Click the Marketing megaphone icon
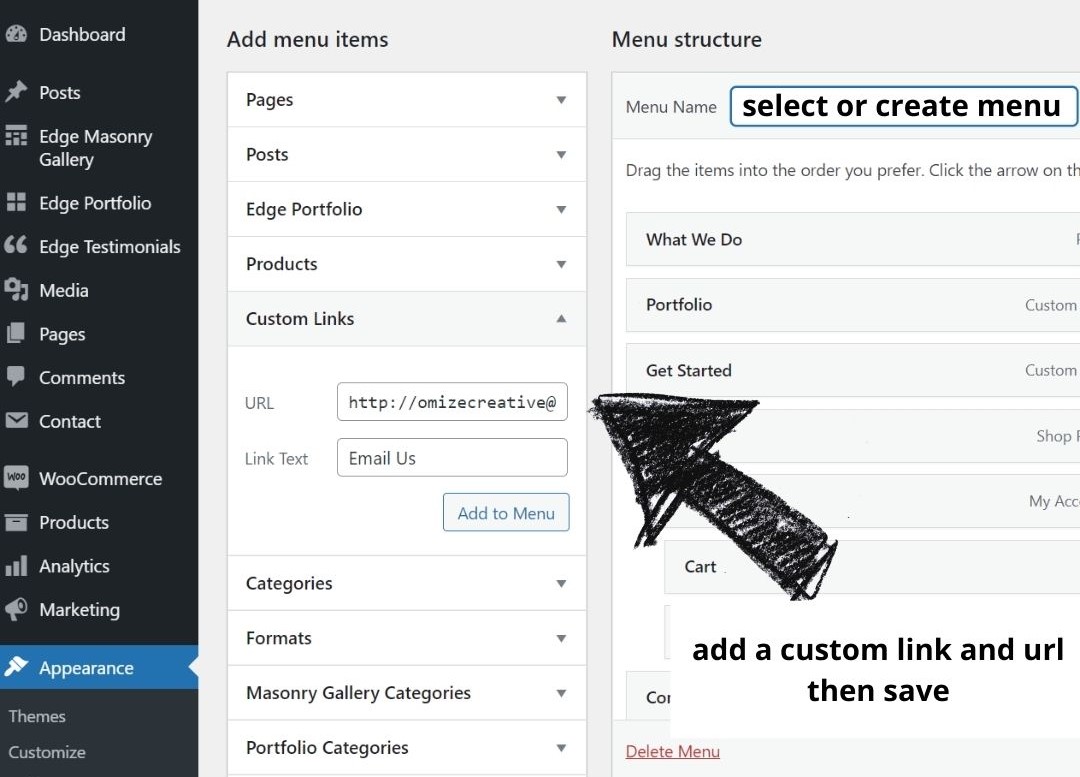This screenshot has height=777, width=1080. [17, 609]
